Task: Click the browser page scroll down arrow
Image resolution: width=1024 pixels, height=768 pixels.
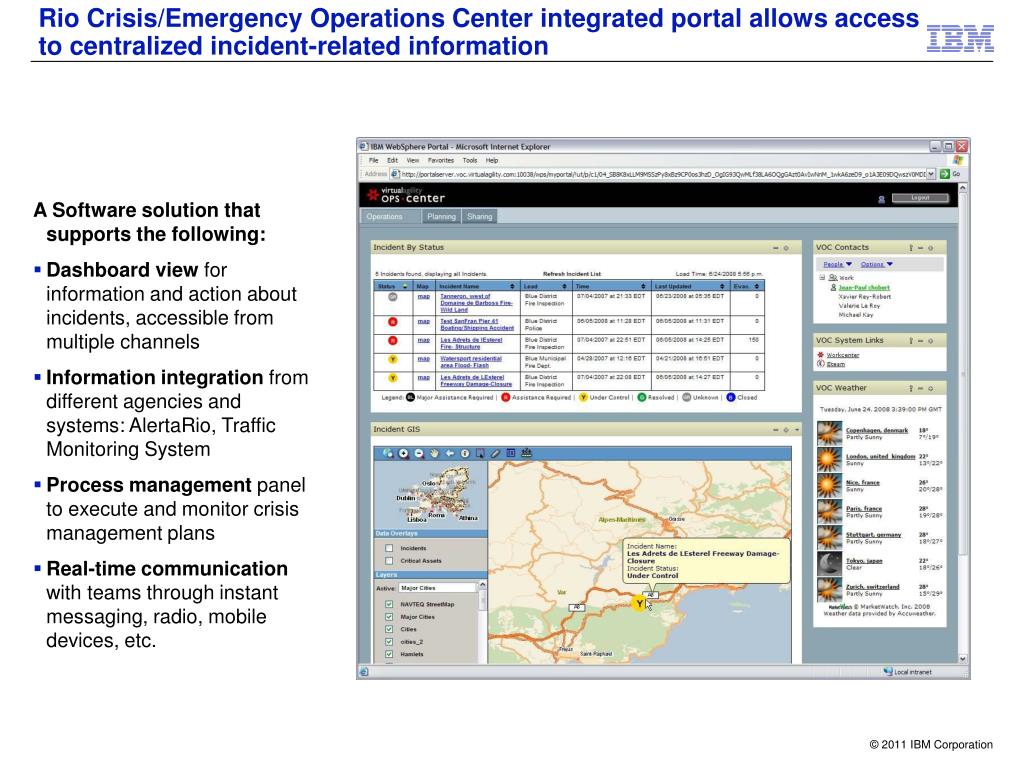Action: 963,659
